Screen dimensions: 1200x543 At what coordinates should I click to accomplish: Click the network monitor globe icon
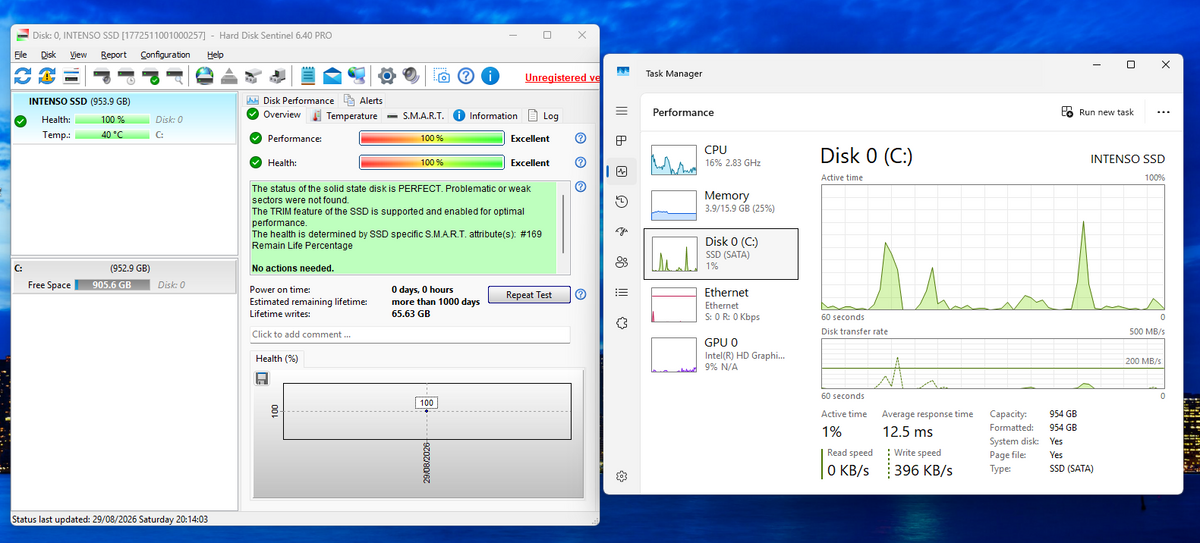[x=356, y=76]
